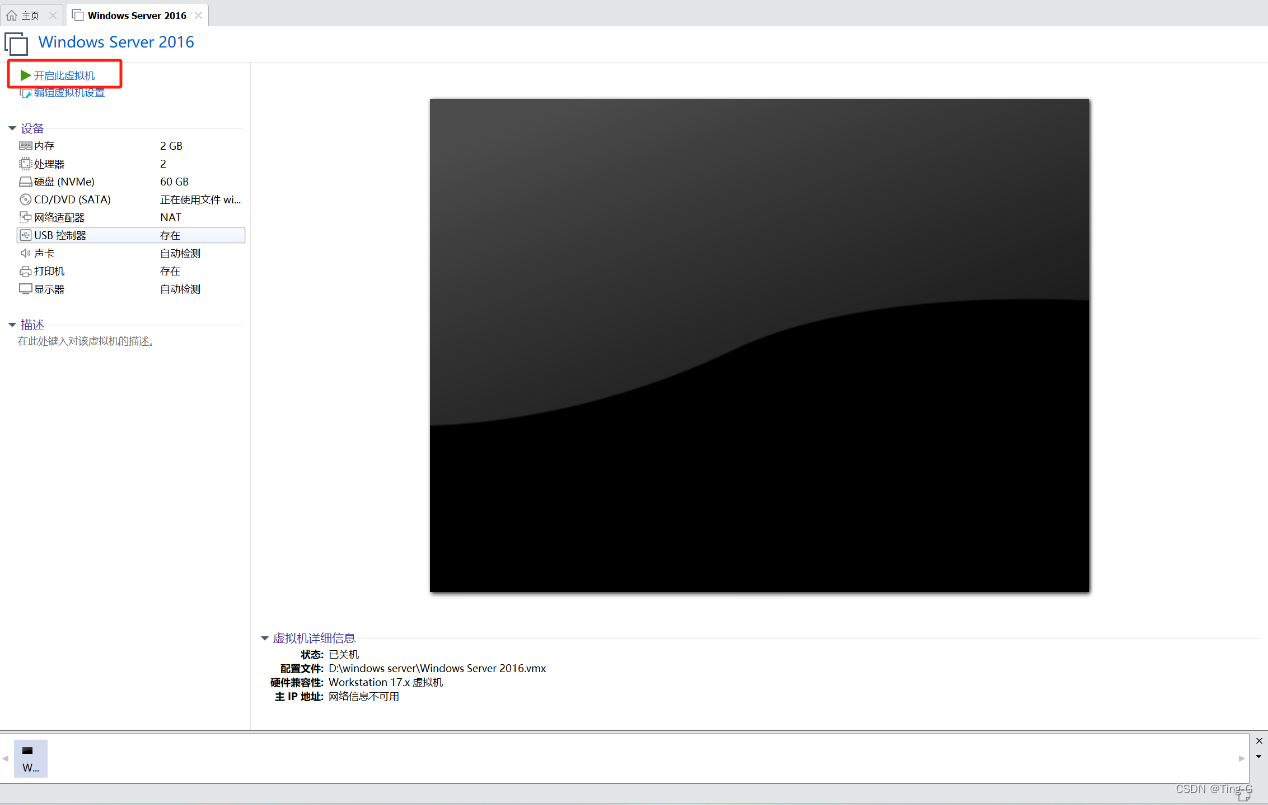Select the 硬盘 (NVMe) device label
The height and width of the screenshot is (805, 1268).
(64, 182)
